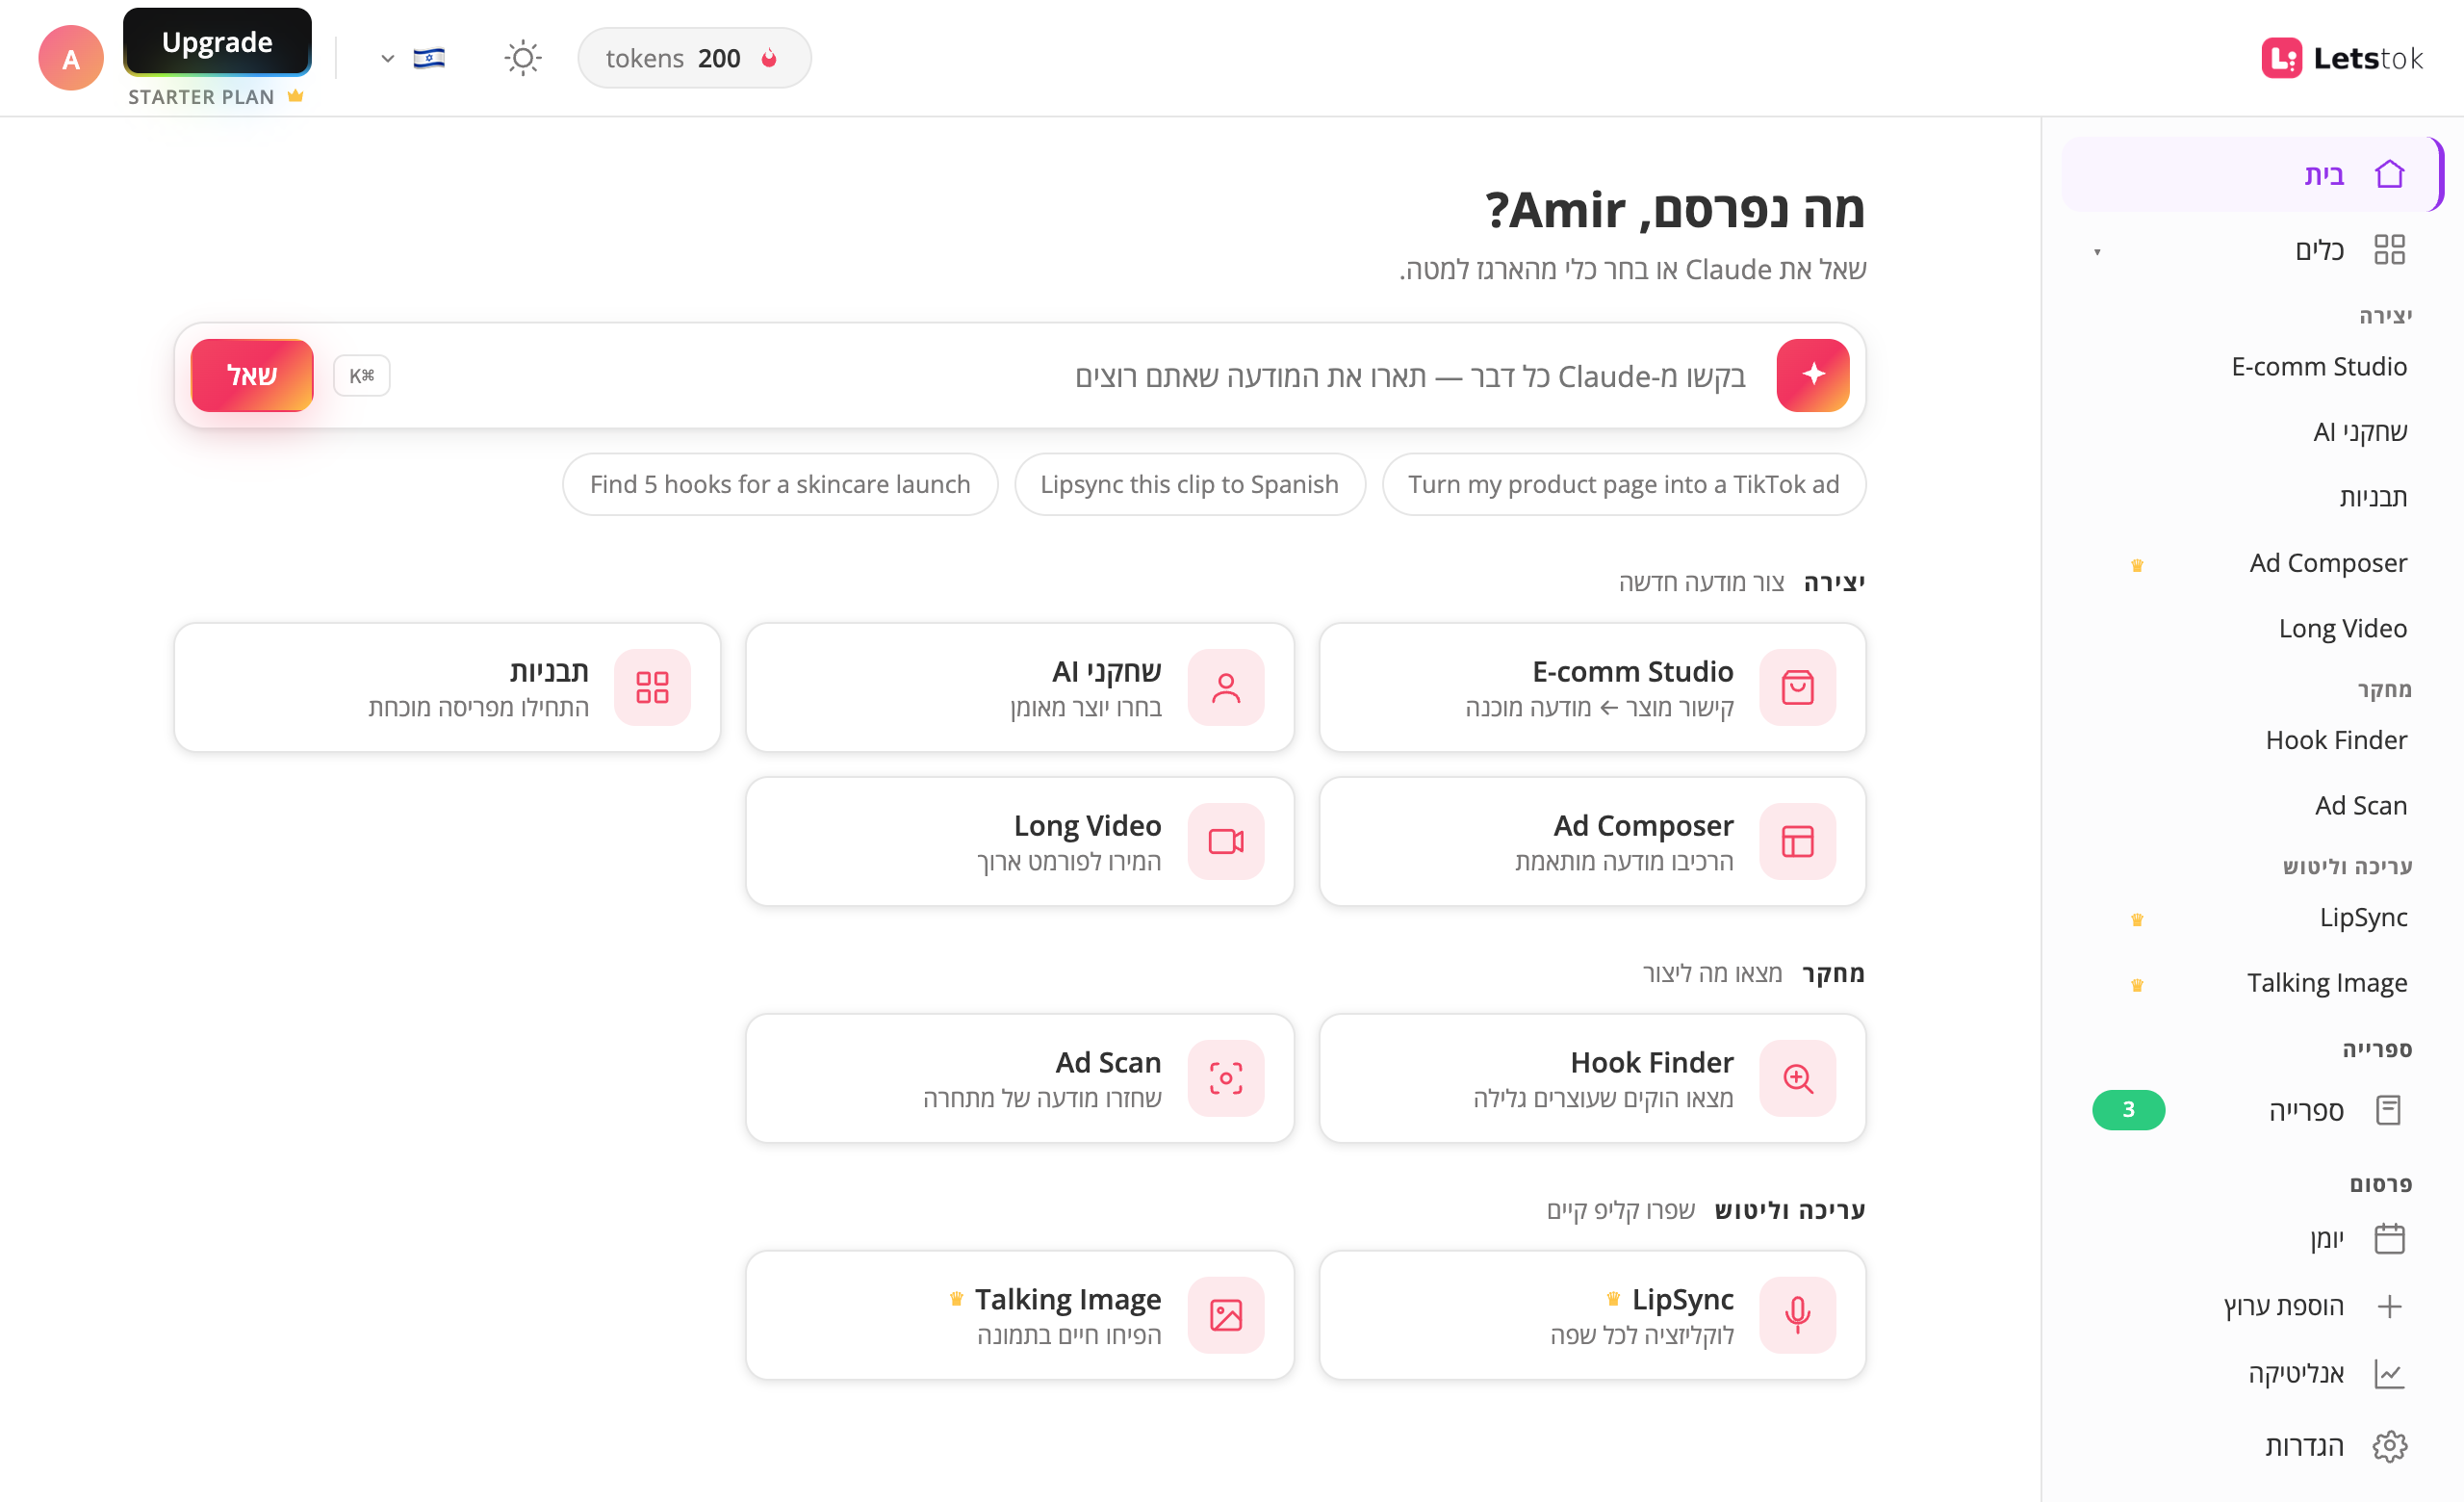Viewport: 2464px width, 1502px height.
Task: Click the LipSync card microphone icon
Action: [x=1797, y=1315]
